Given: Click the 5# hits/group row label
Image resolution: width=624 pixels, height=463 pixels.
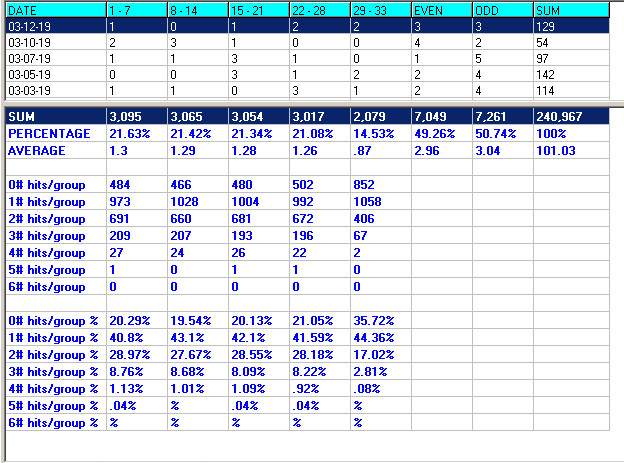Looking at the screenshot, I should [x=47, y=270].
